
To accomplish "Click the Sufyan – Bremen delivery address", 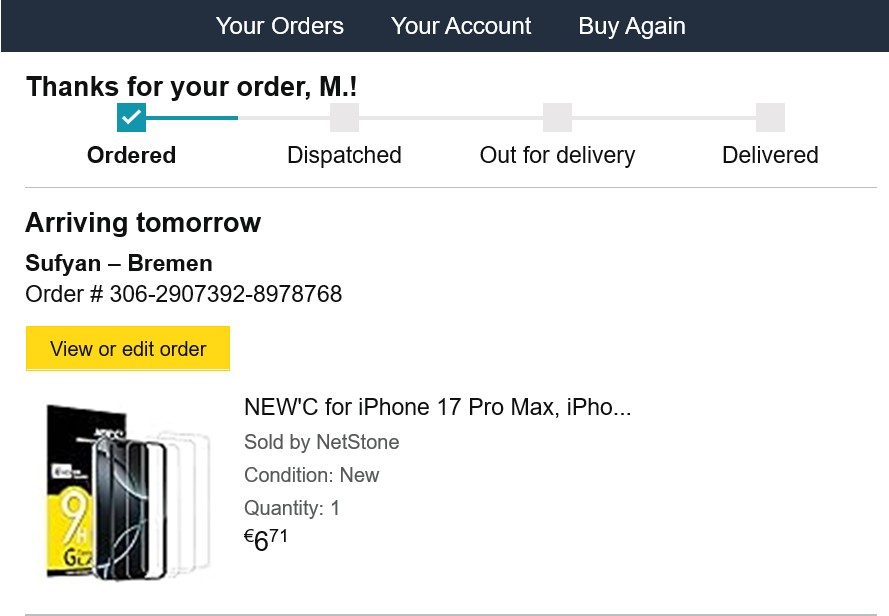I will 119,264.
